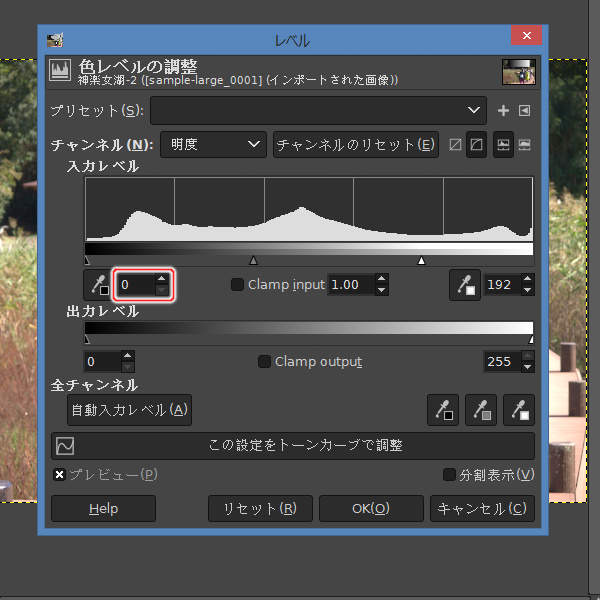This screenshot has width=600, height=600.
Task: Click the output white point slider handle
Action: point(531,339)
